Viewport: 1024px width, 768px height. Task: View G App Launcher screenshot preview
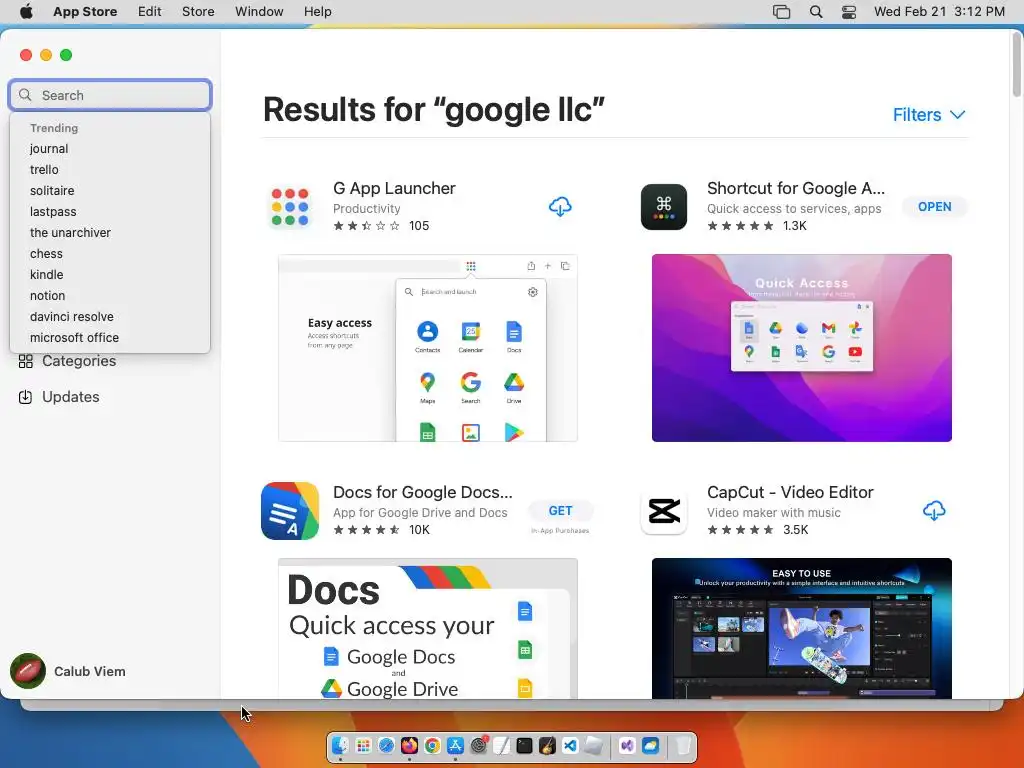[x=428, y=348]
